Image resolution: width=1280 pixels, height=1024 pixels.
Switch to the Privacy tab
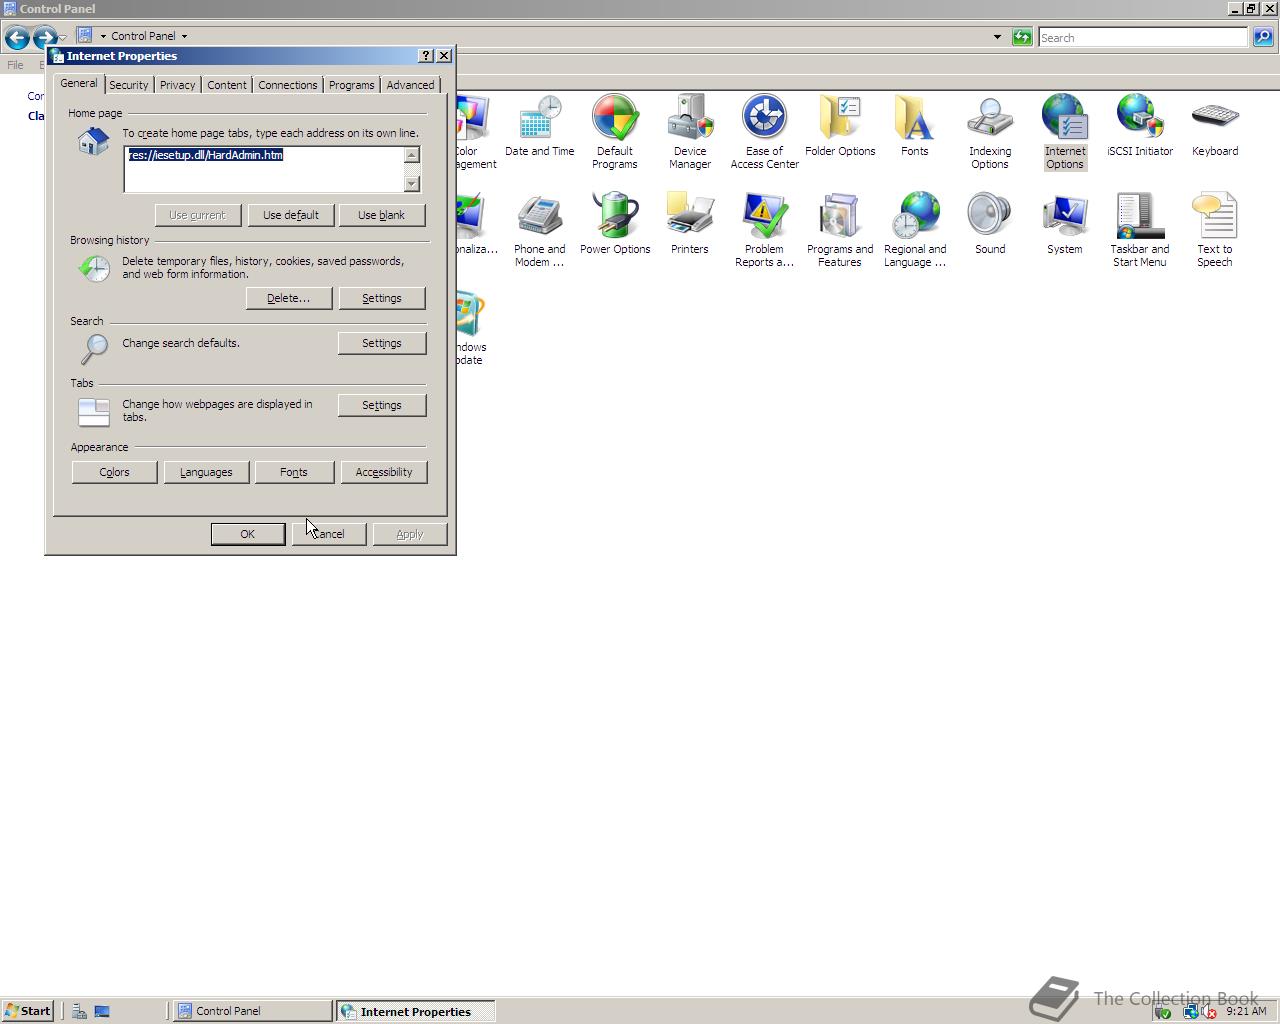pyautogui.click(x=178, y=85)
